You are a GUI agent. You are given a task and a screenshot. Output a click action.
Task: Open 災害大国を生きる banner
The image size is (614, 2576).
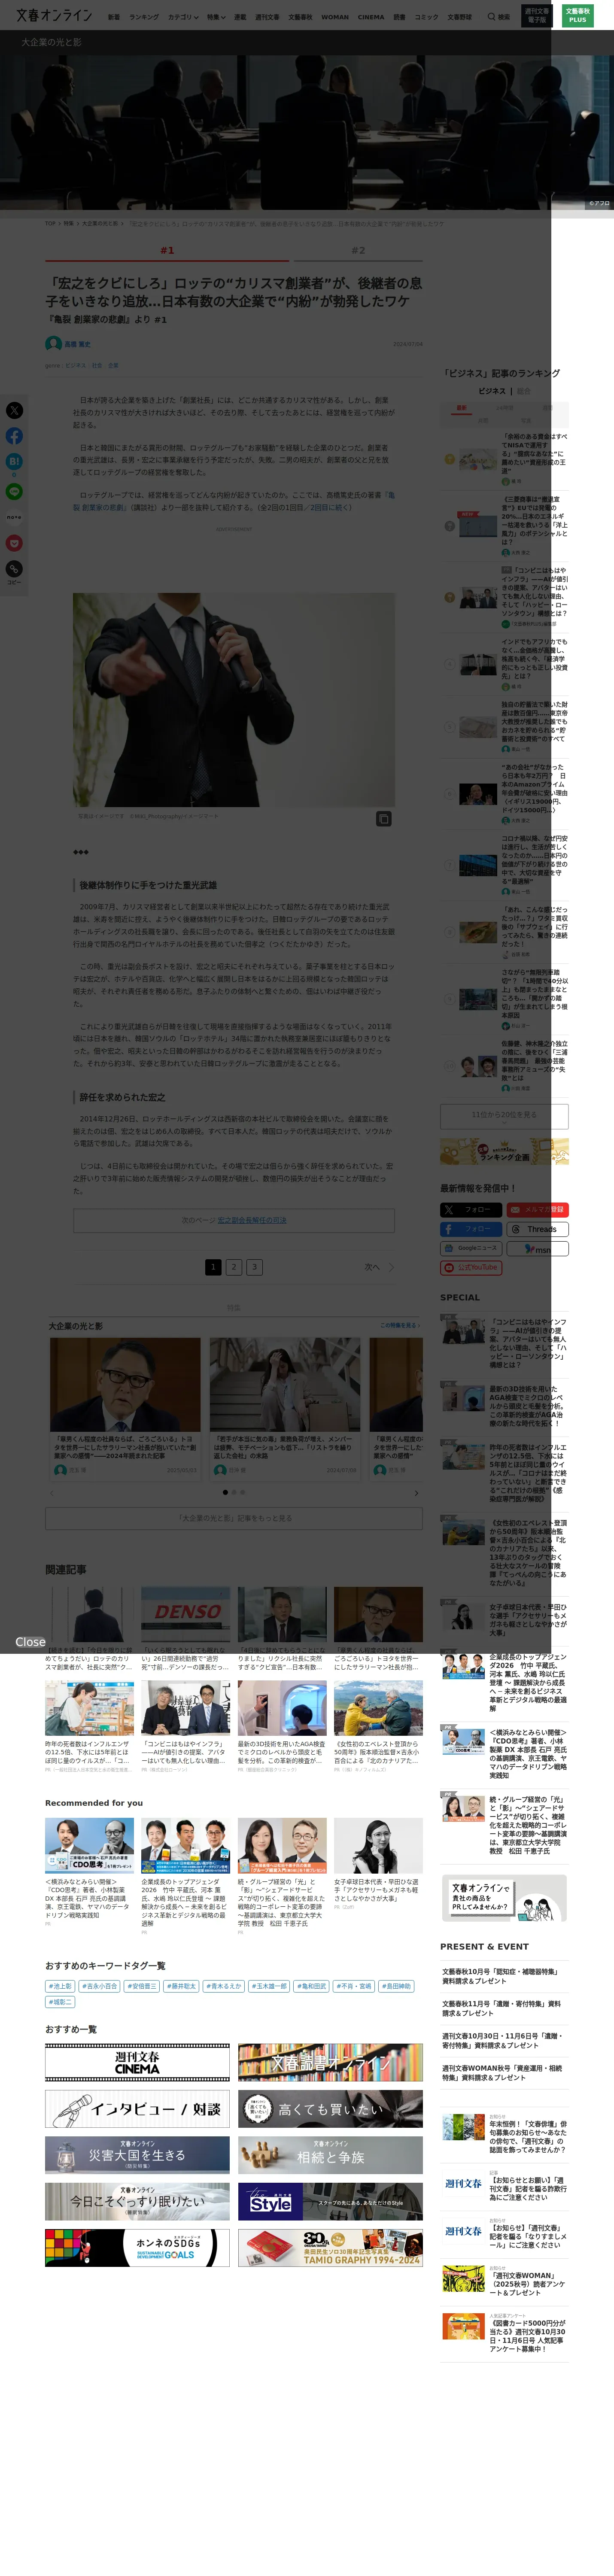click(137, 2155)
